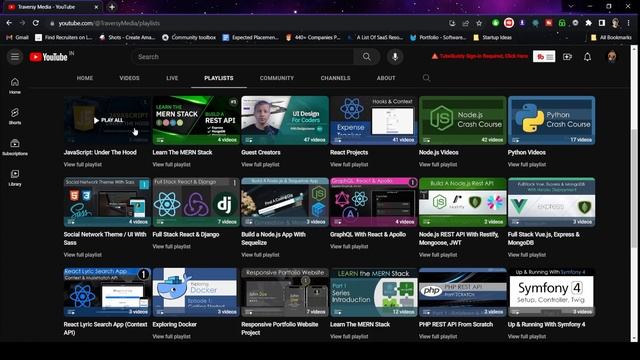Click 'React Lyric Search App (Context API)' title
The height and width of the screenshot is (360, 640).
(x=105, y=329)
